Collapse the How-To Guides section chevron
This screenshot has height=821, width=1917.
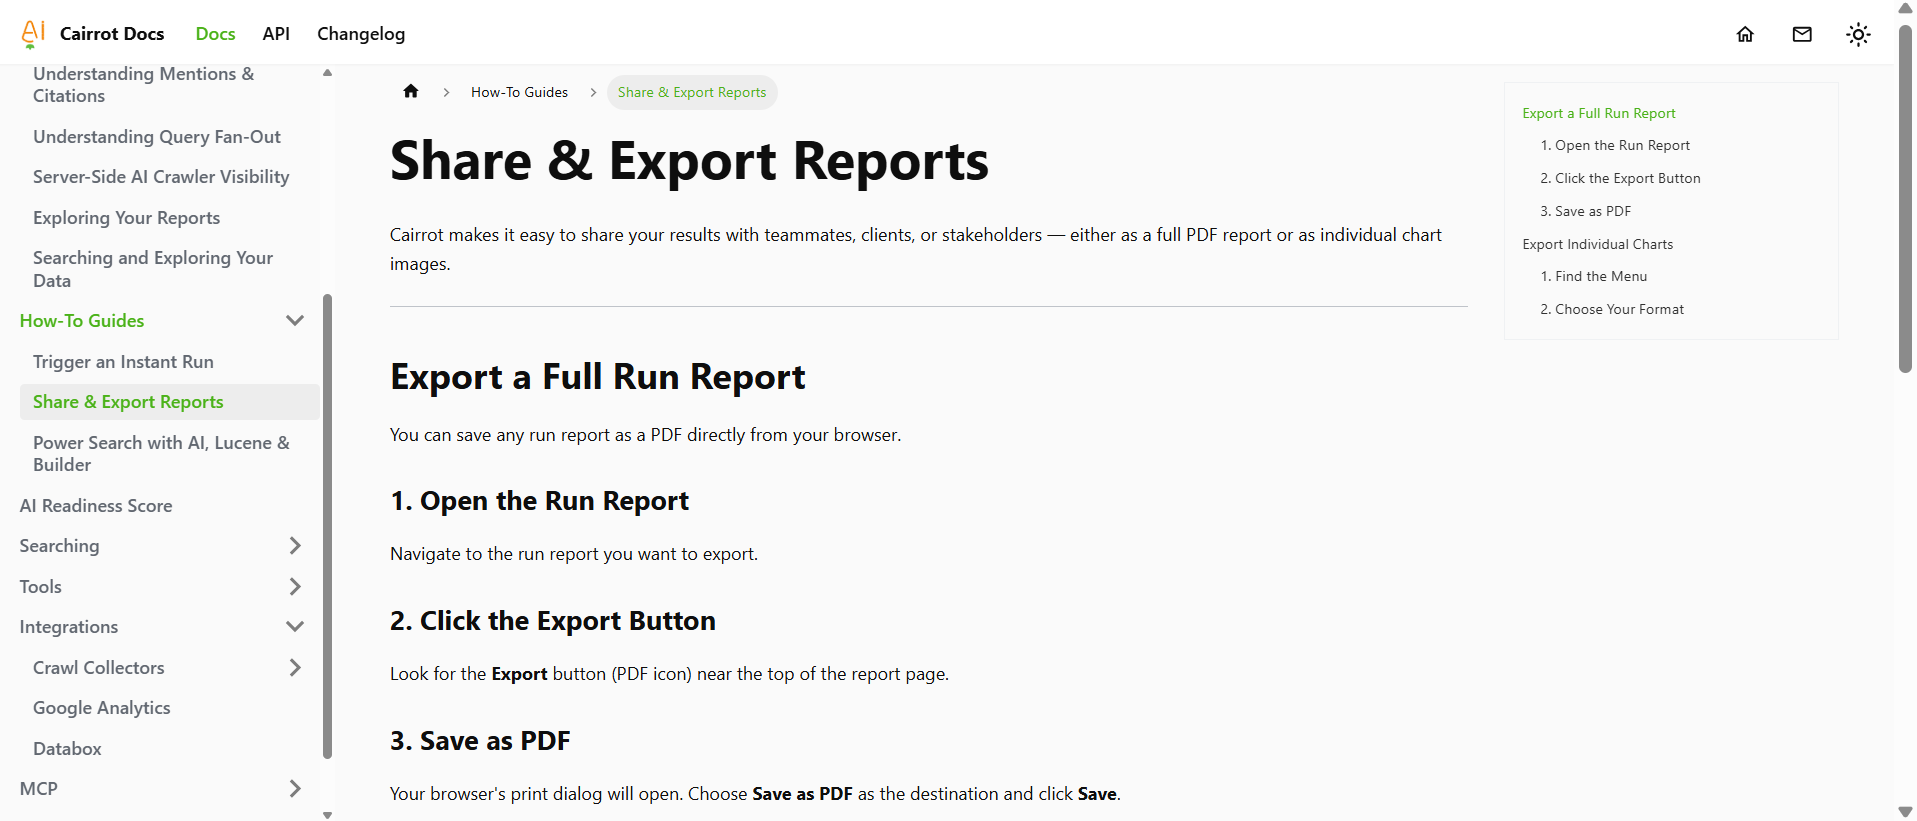coord(295,321)
